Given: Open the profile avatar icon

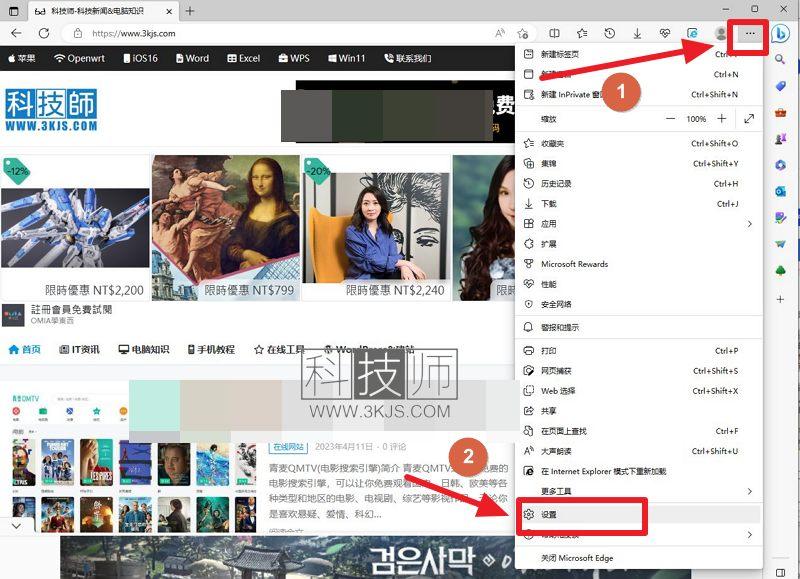Looking at the screenshot, I should click(x=720, y=33).
